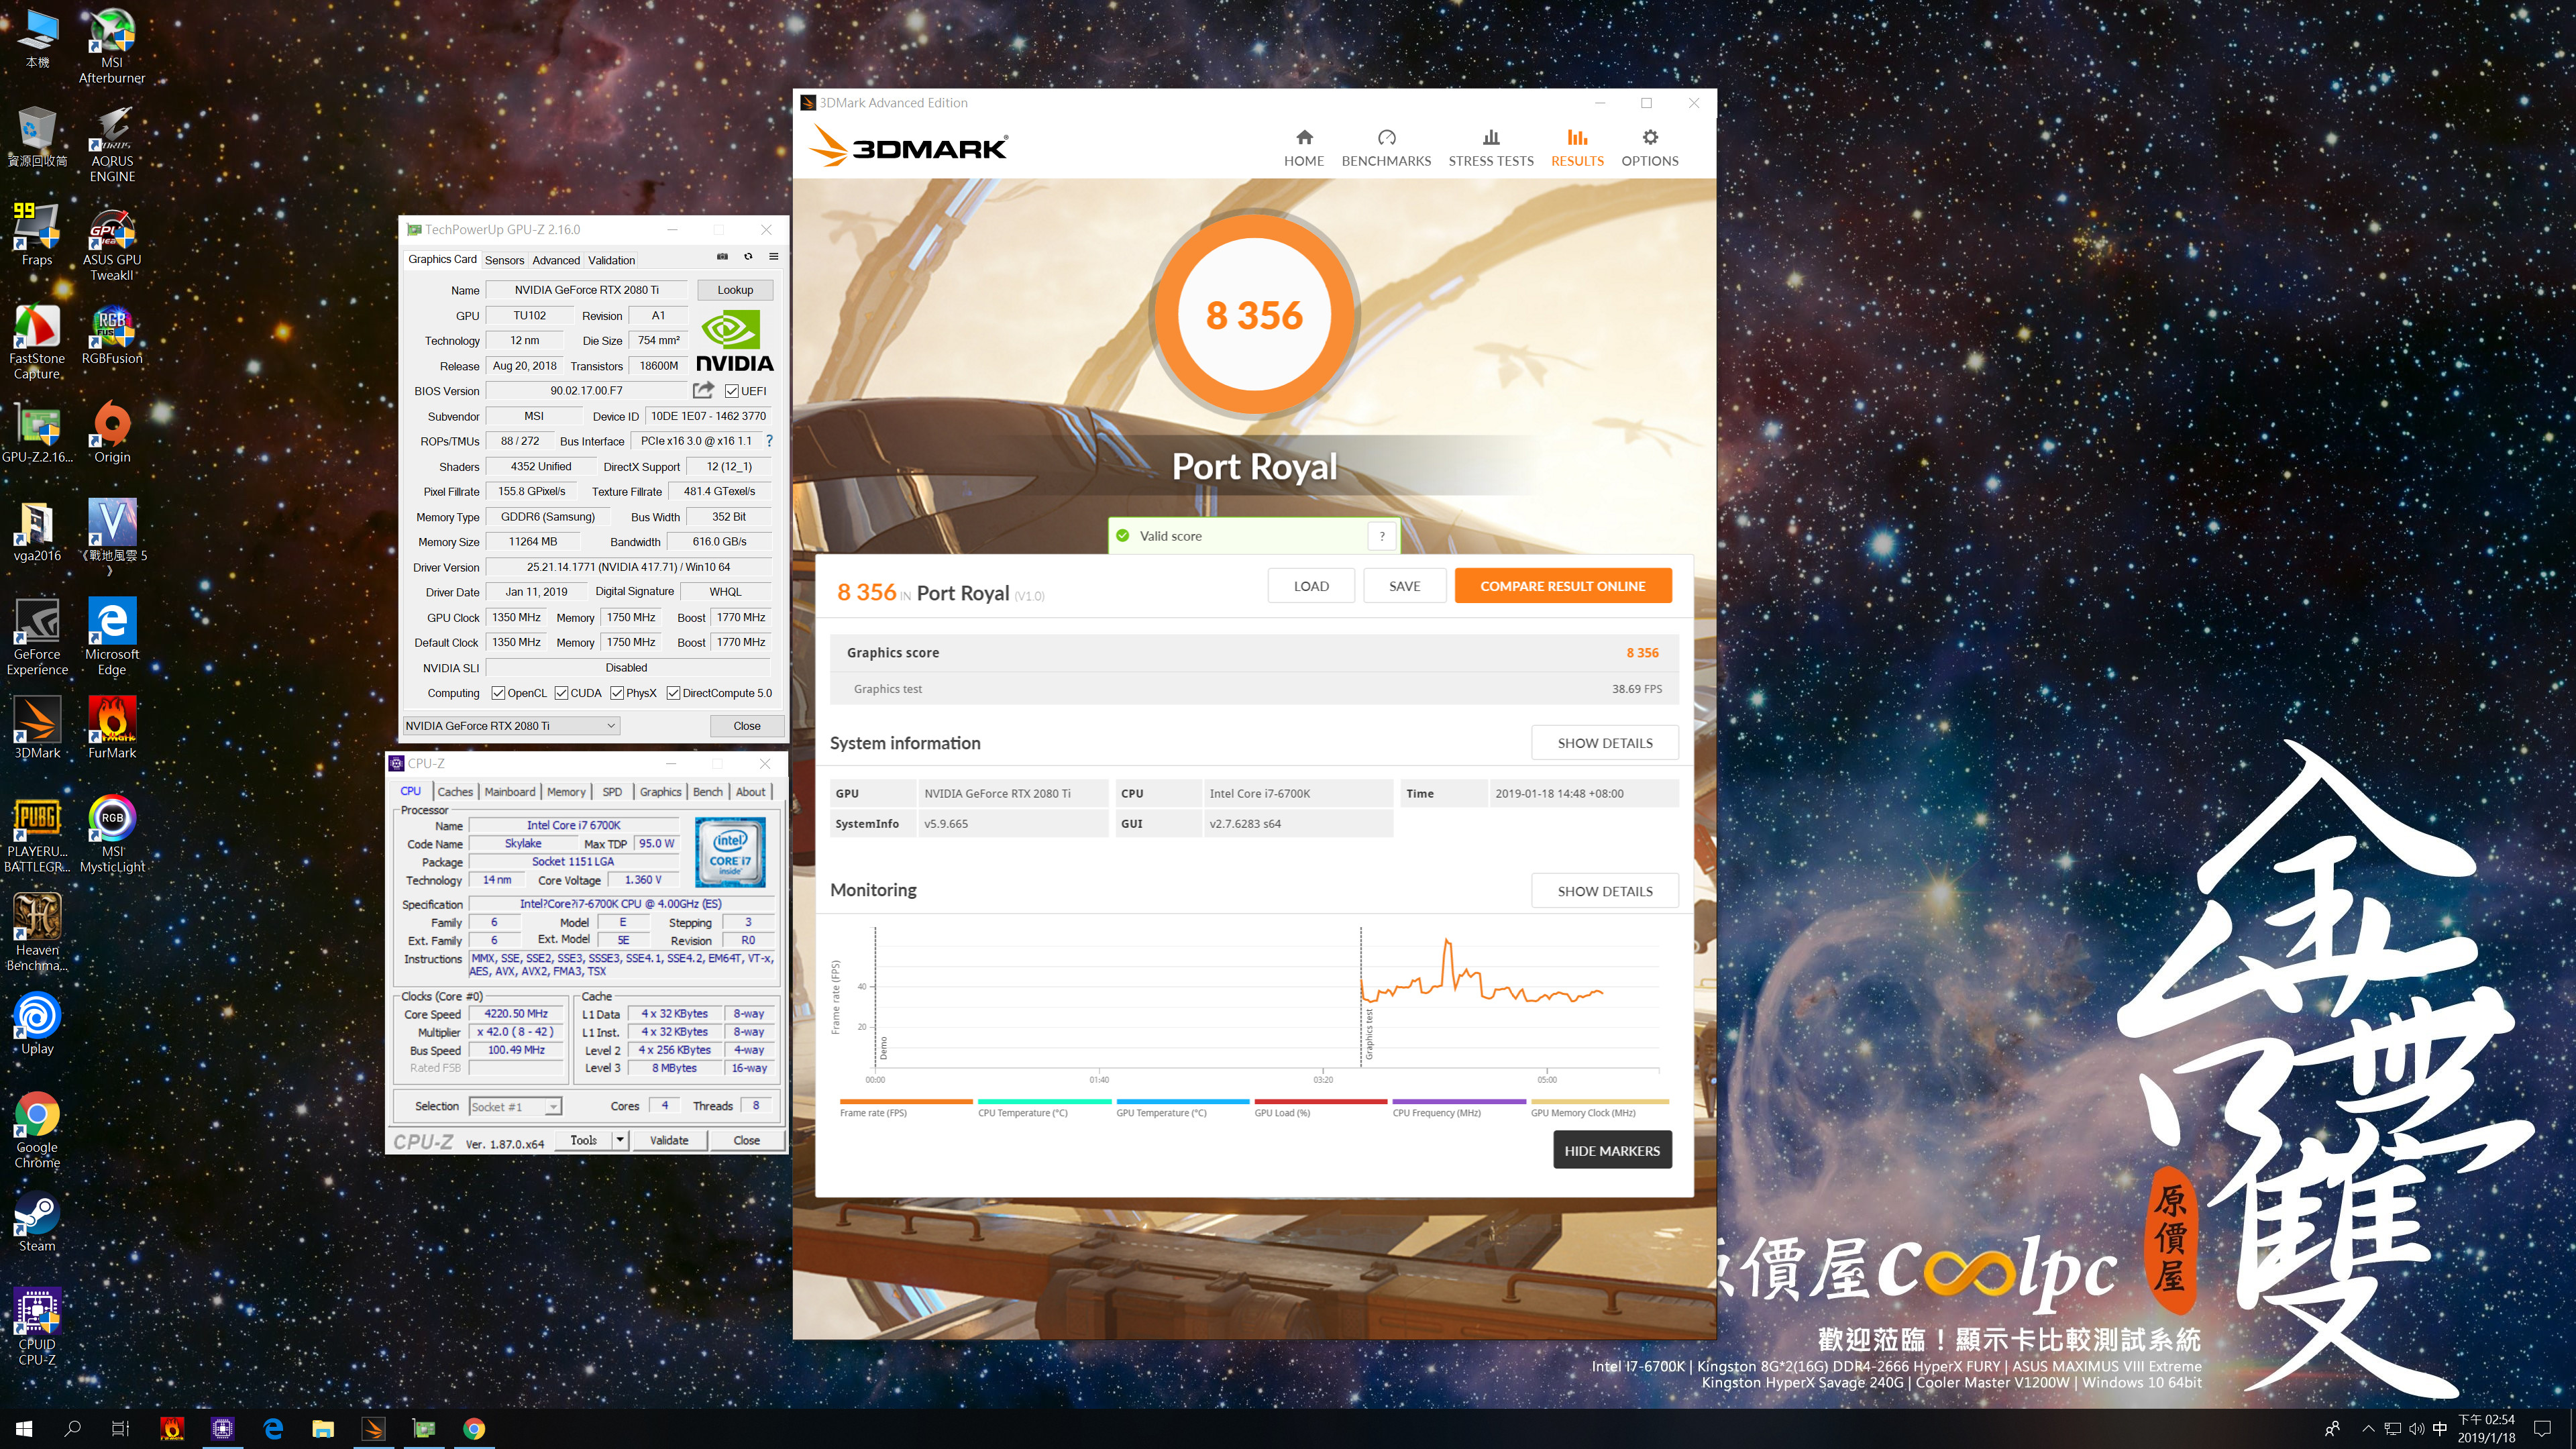Open 3DMark desktop shortcut

point(37,729)
